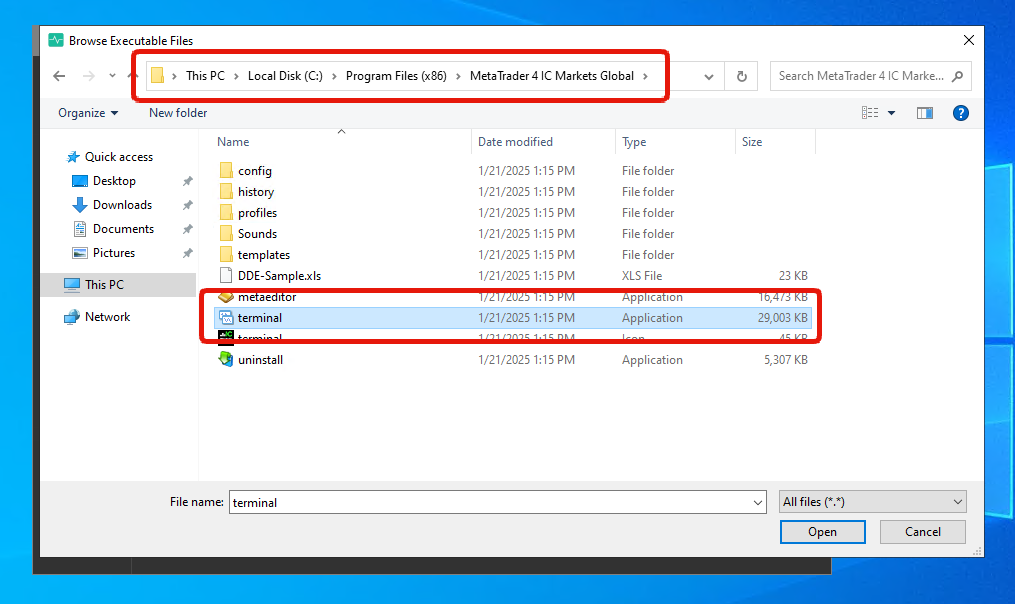Click the DDE-Sample.xls file icon
Viewport: 1015px width, 604px height.
tap(226, 275)
